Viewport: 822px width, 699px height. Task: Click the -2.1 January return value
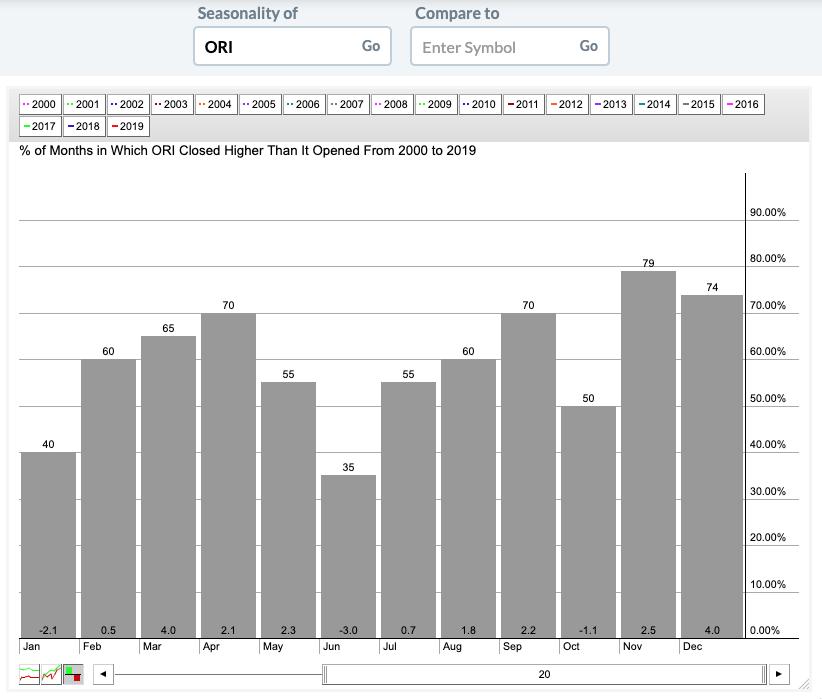[x=48, y=630]
